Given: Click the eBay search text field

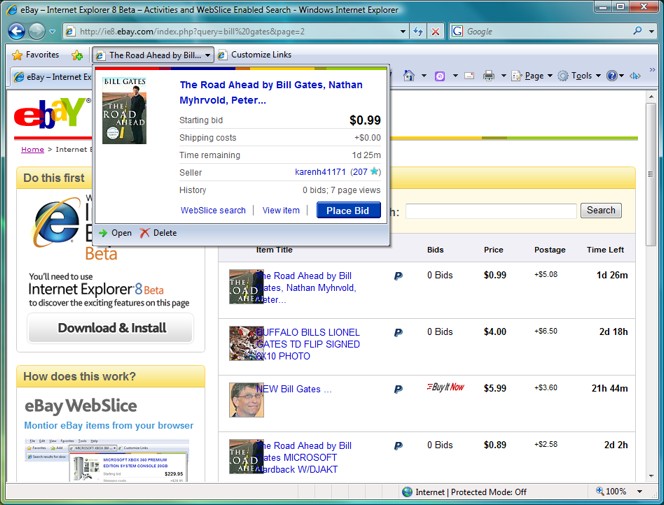Looking at the screenshot, I should 491,210.
